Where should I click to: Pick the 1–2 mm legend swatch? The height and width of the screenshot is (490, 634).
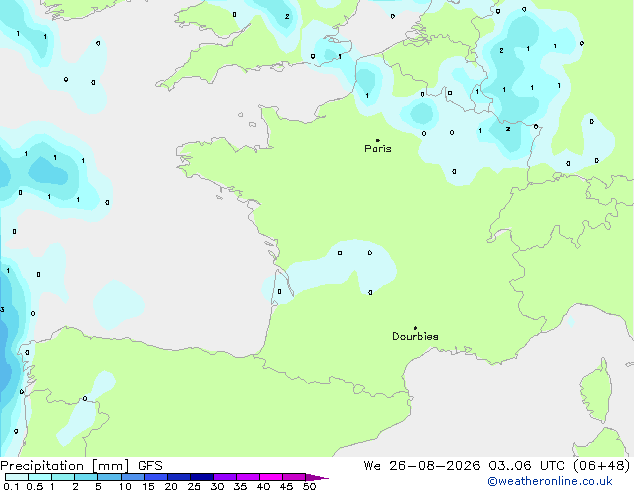[x=63, y=477]
